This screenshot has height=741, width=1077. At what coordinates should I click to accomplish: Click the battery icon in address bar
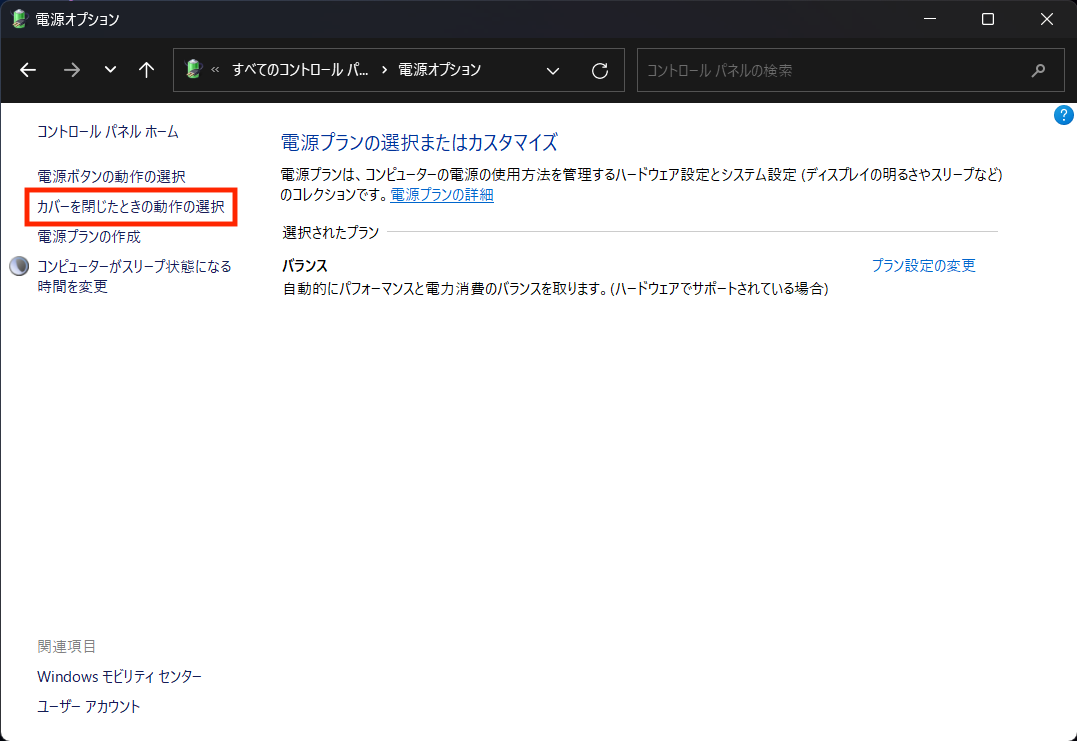coord(194,70)
